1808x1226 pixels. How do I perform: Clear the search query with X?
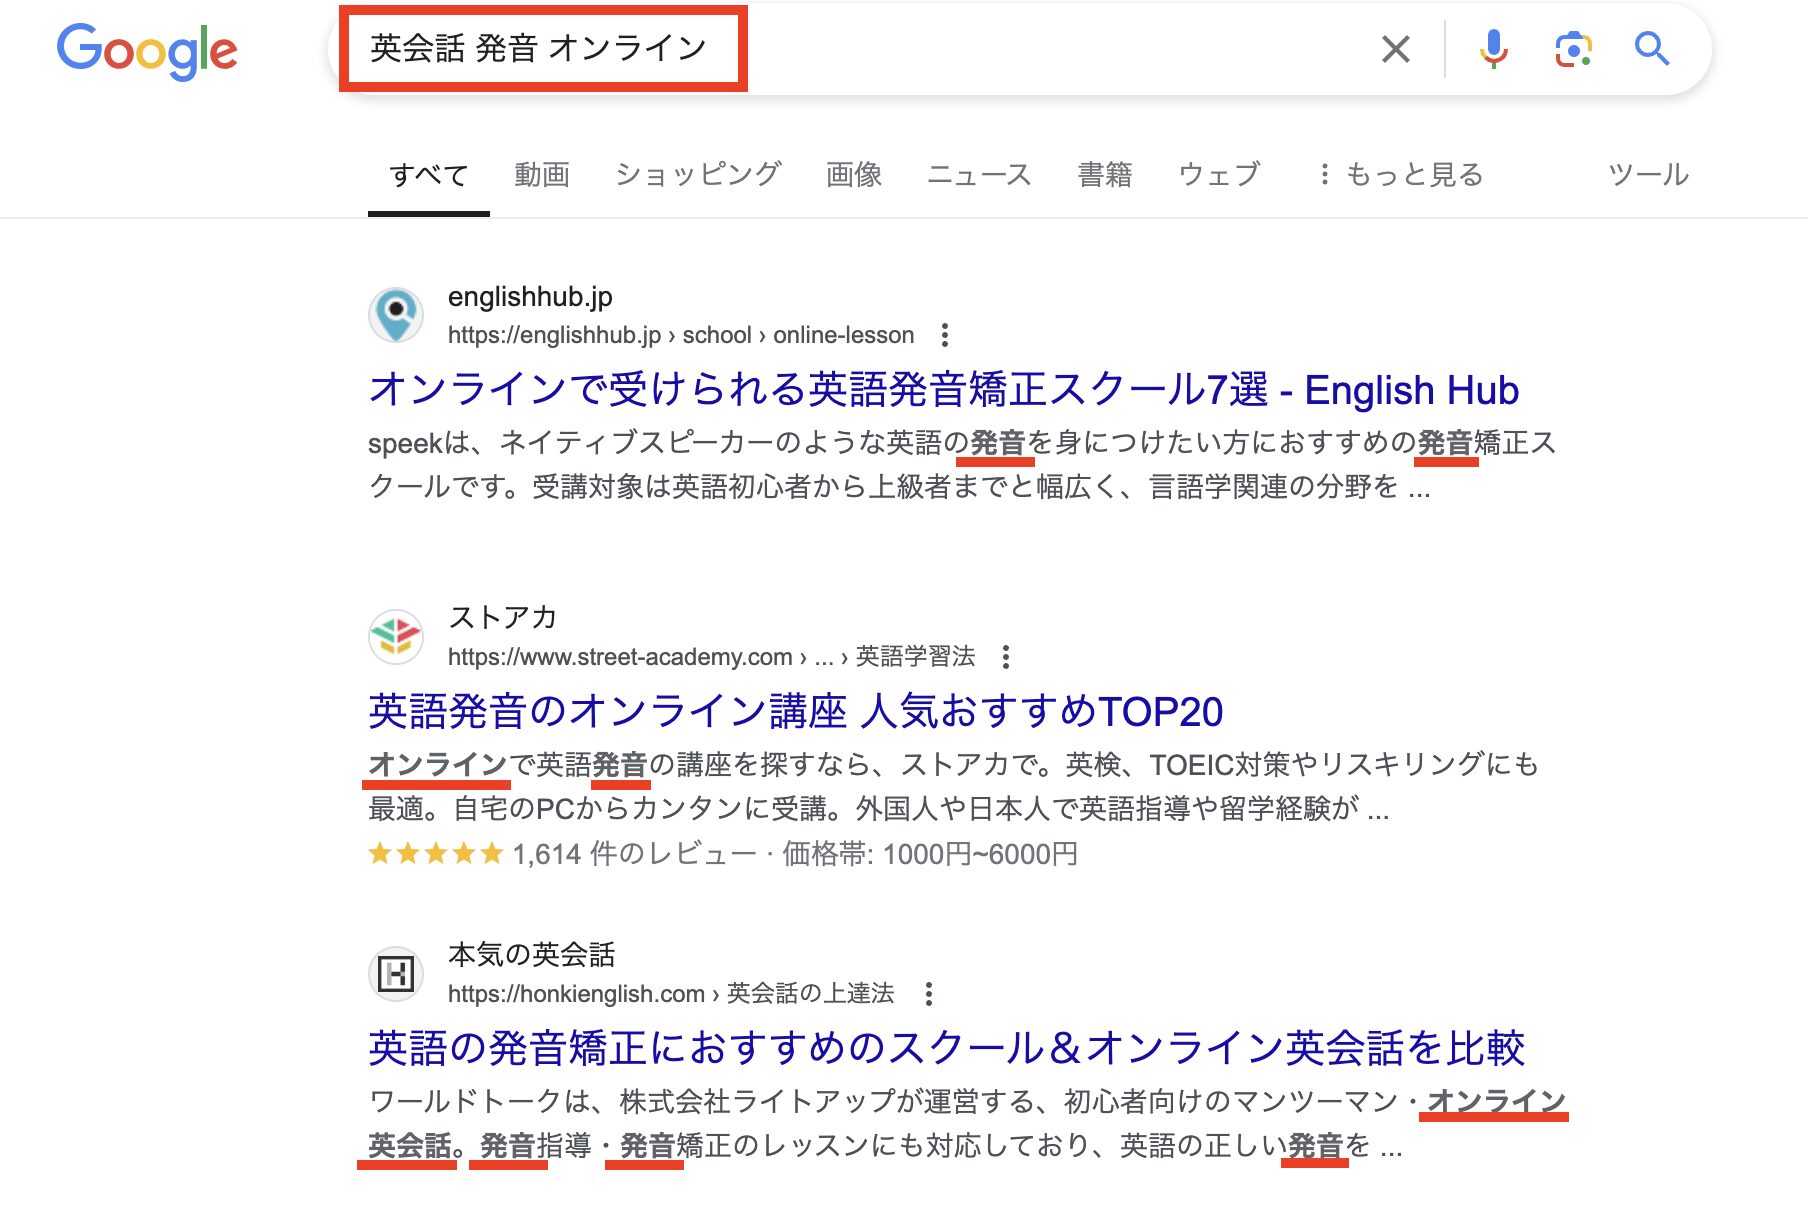coord(1395,48)
